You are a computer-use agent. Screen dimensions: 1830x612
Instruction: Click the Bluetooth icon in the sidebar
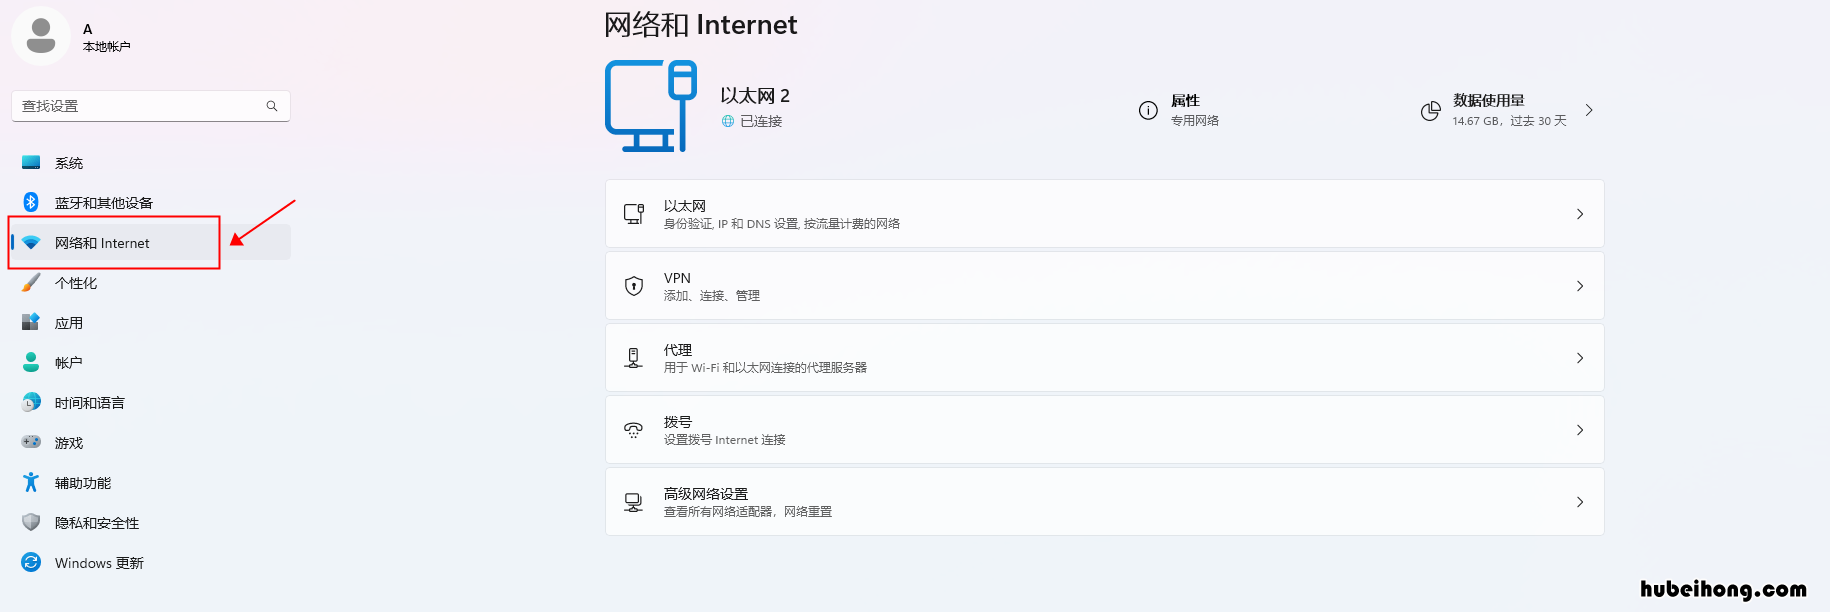coord(31,202)
